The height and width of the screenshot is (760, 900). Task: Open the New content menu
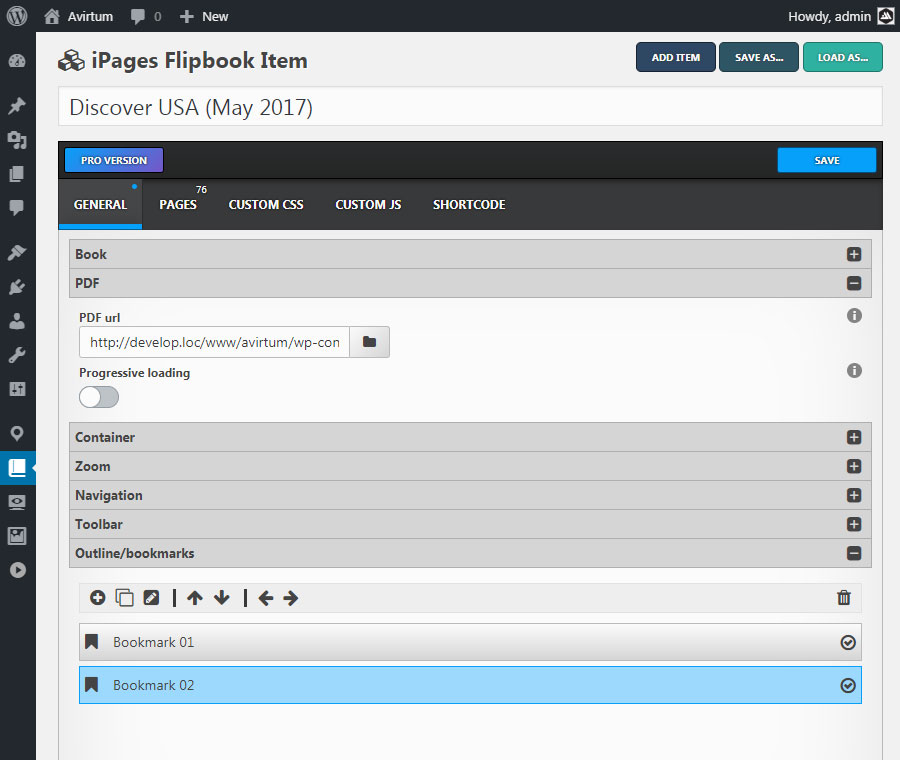pos(204,16)
